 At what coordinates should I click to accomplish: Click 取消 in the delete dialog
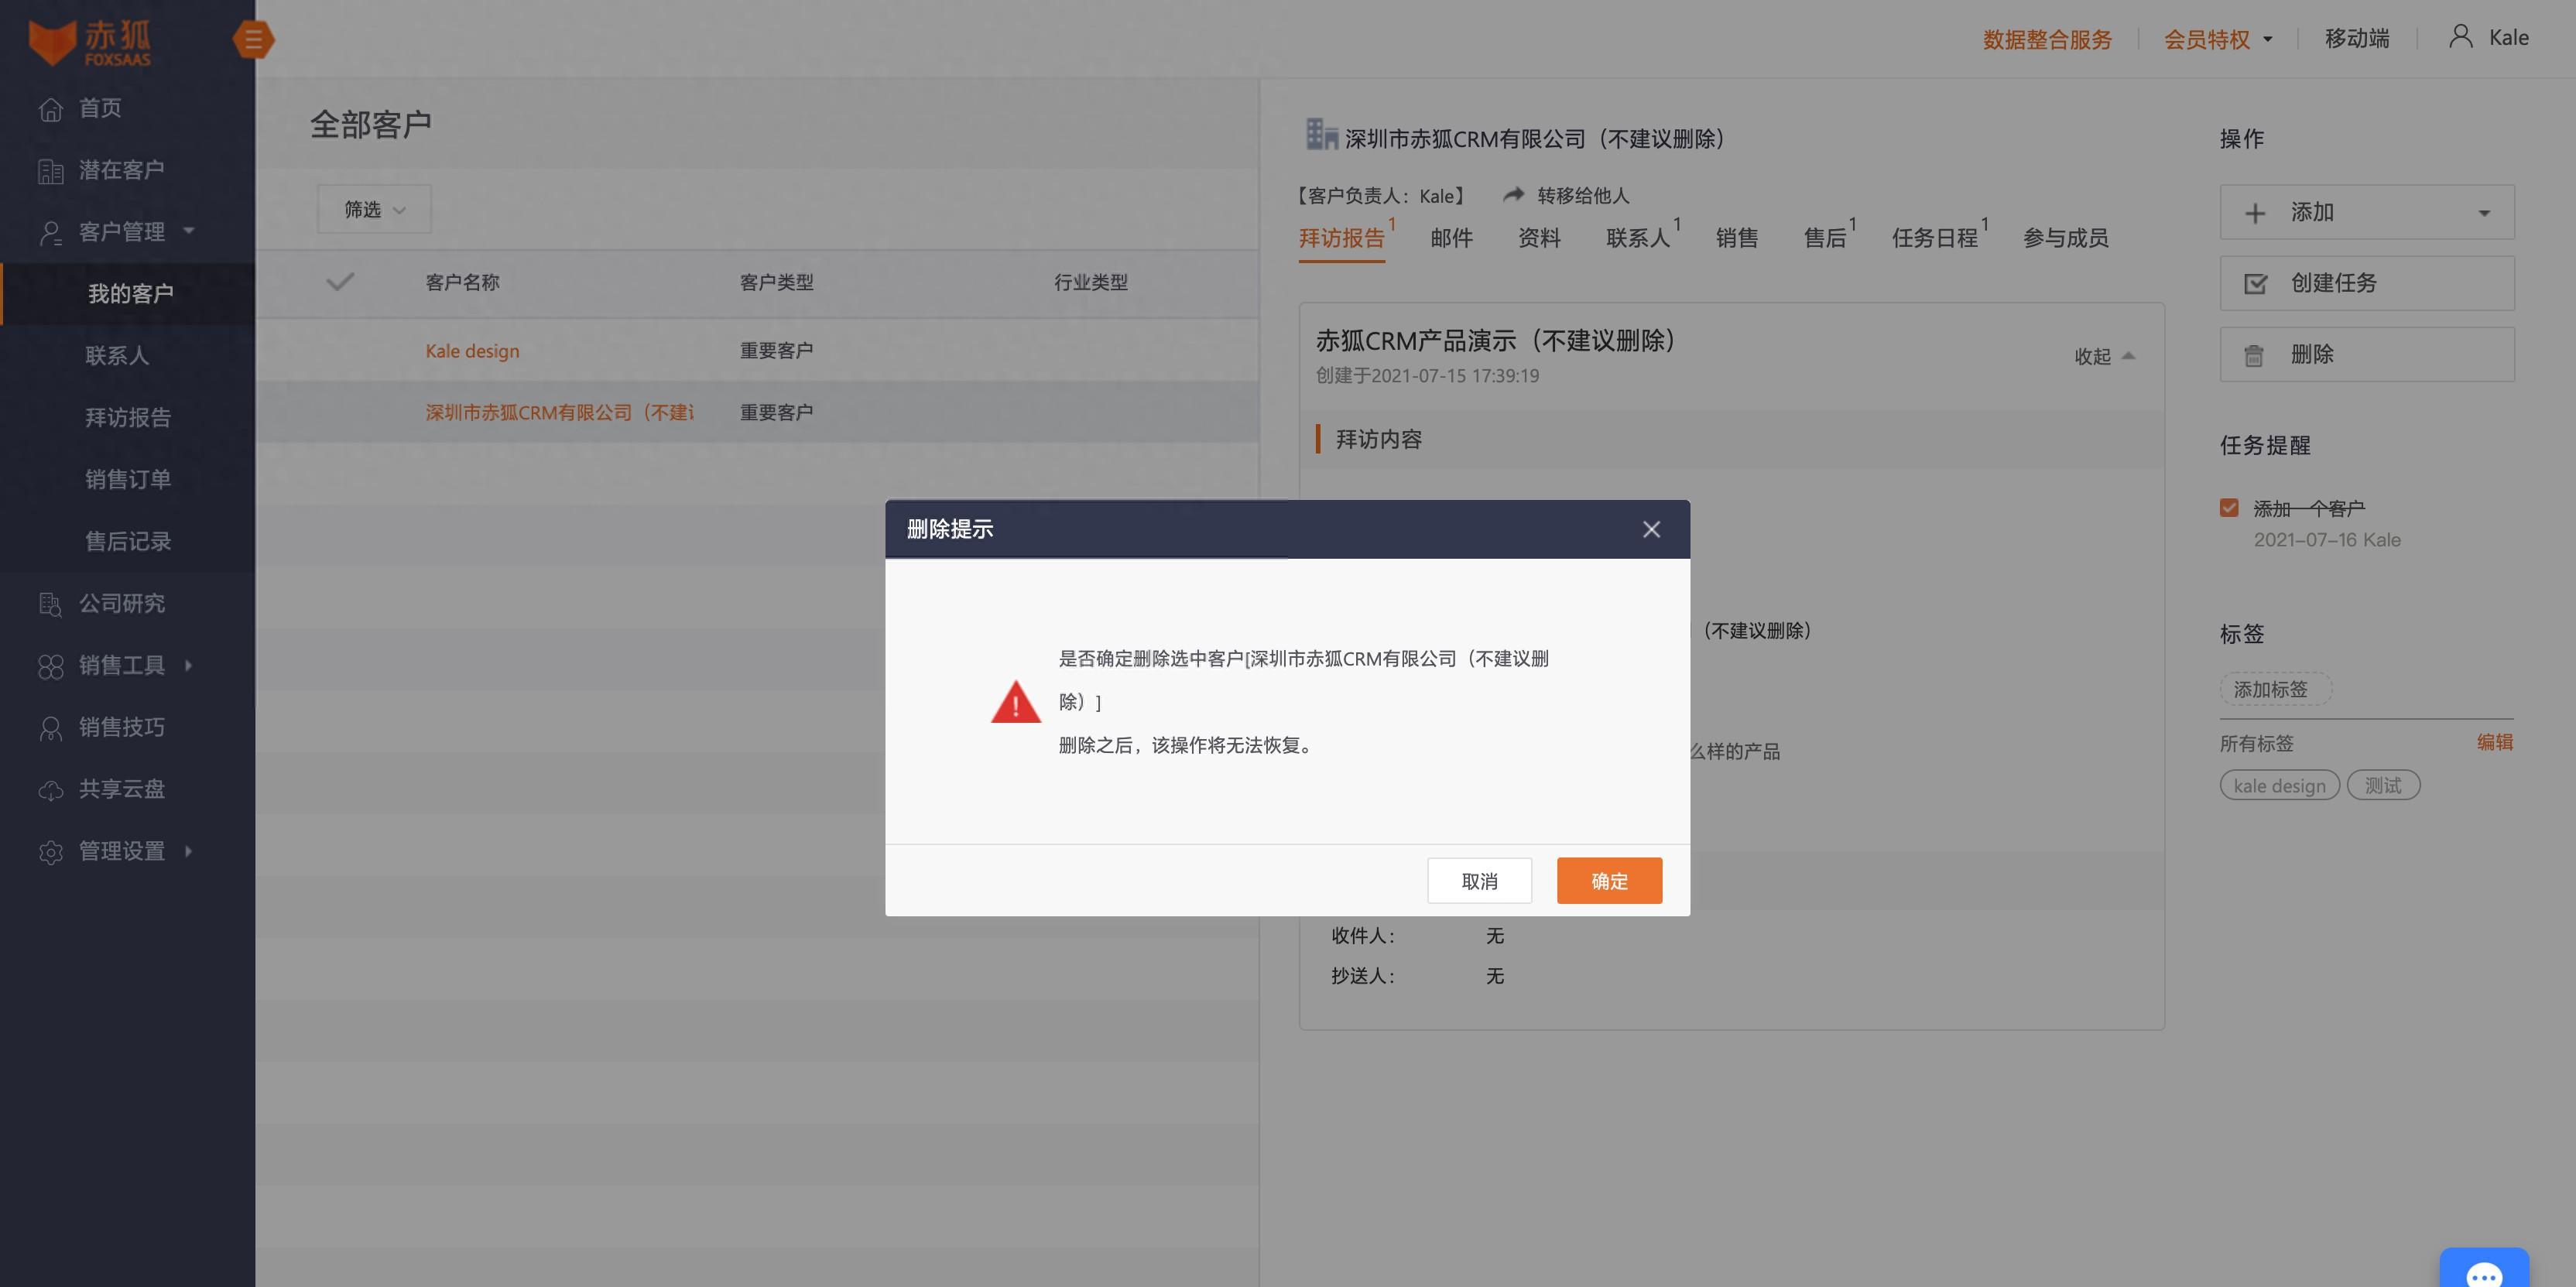pos(1479,881)
